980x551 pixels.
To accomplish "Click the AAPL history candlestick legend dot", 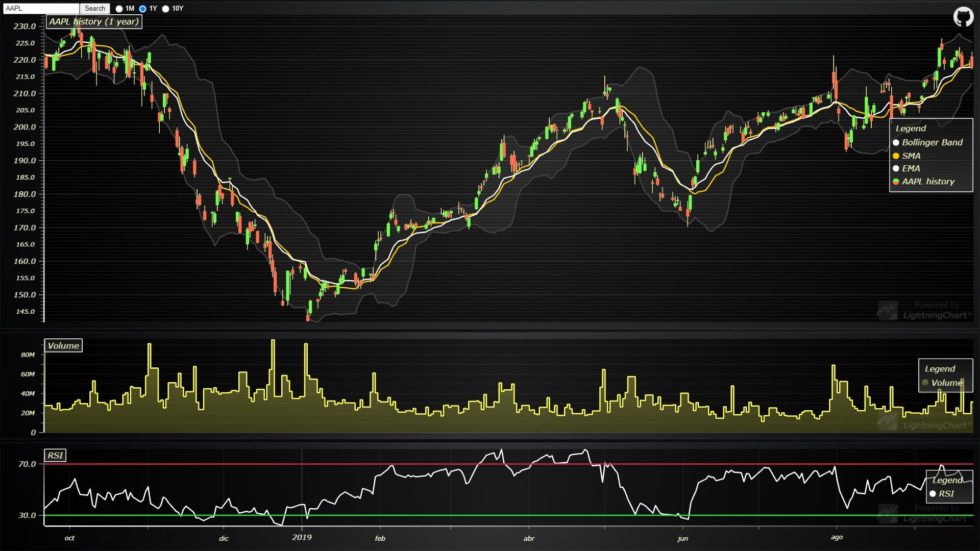I will tap(897, 182).
